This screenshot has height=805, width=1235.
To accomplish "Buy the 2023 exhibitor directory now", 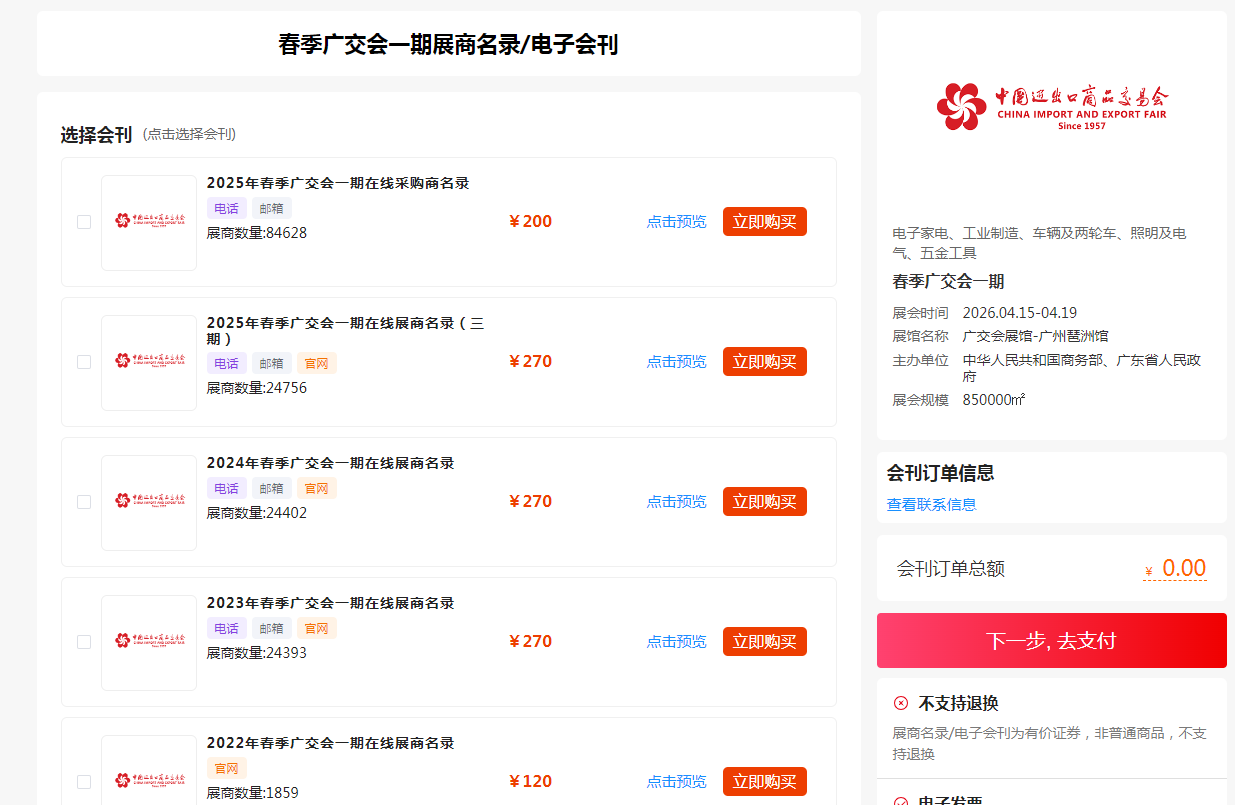I will (x=764, y=642).
